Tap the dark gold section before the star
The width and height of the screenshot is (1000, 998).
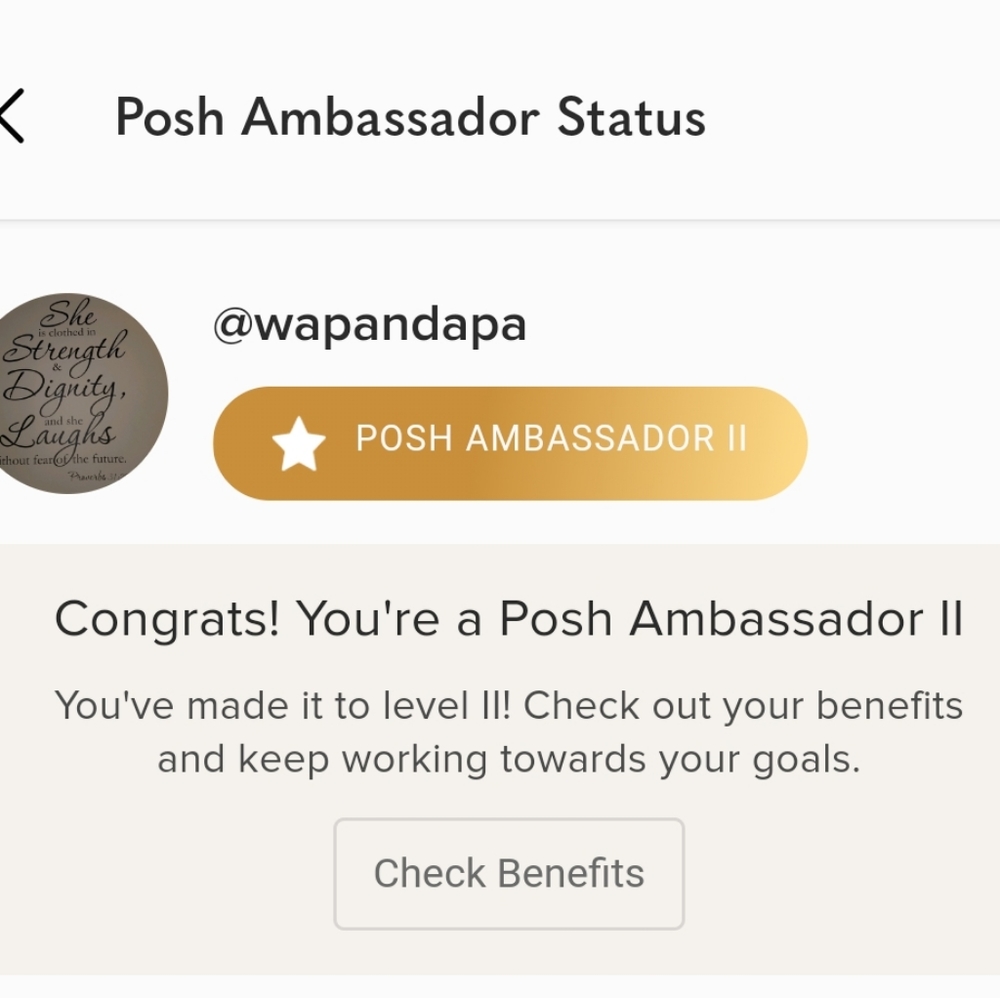pyautogui.click(x=242, y=443)
